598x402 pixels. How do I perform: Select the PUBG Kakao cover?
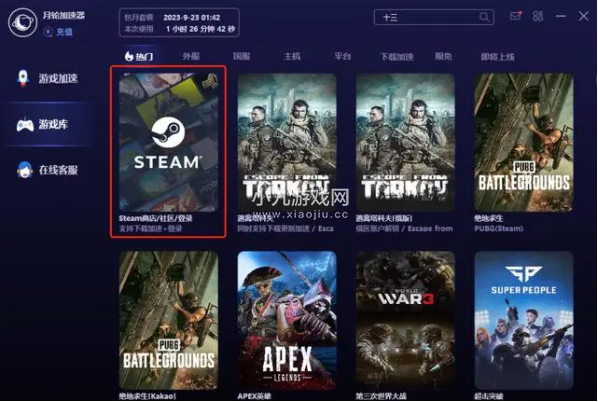pyautogui.click(x=169, y=320)
